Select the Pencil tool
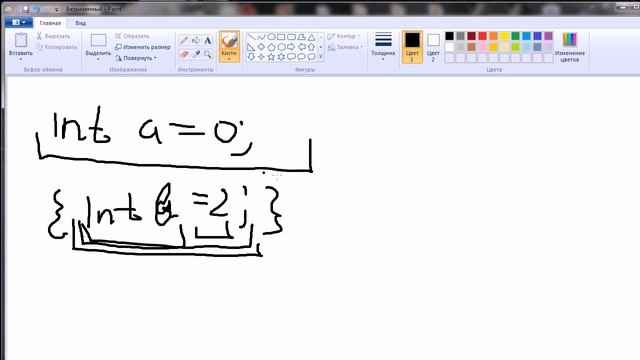The width and height of the screenshot is (640, 360). point(184,40)
